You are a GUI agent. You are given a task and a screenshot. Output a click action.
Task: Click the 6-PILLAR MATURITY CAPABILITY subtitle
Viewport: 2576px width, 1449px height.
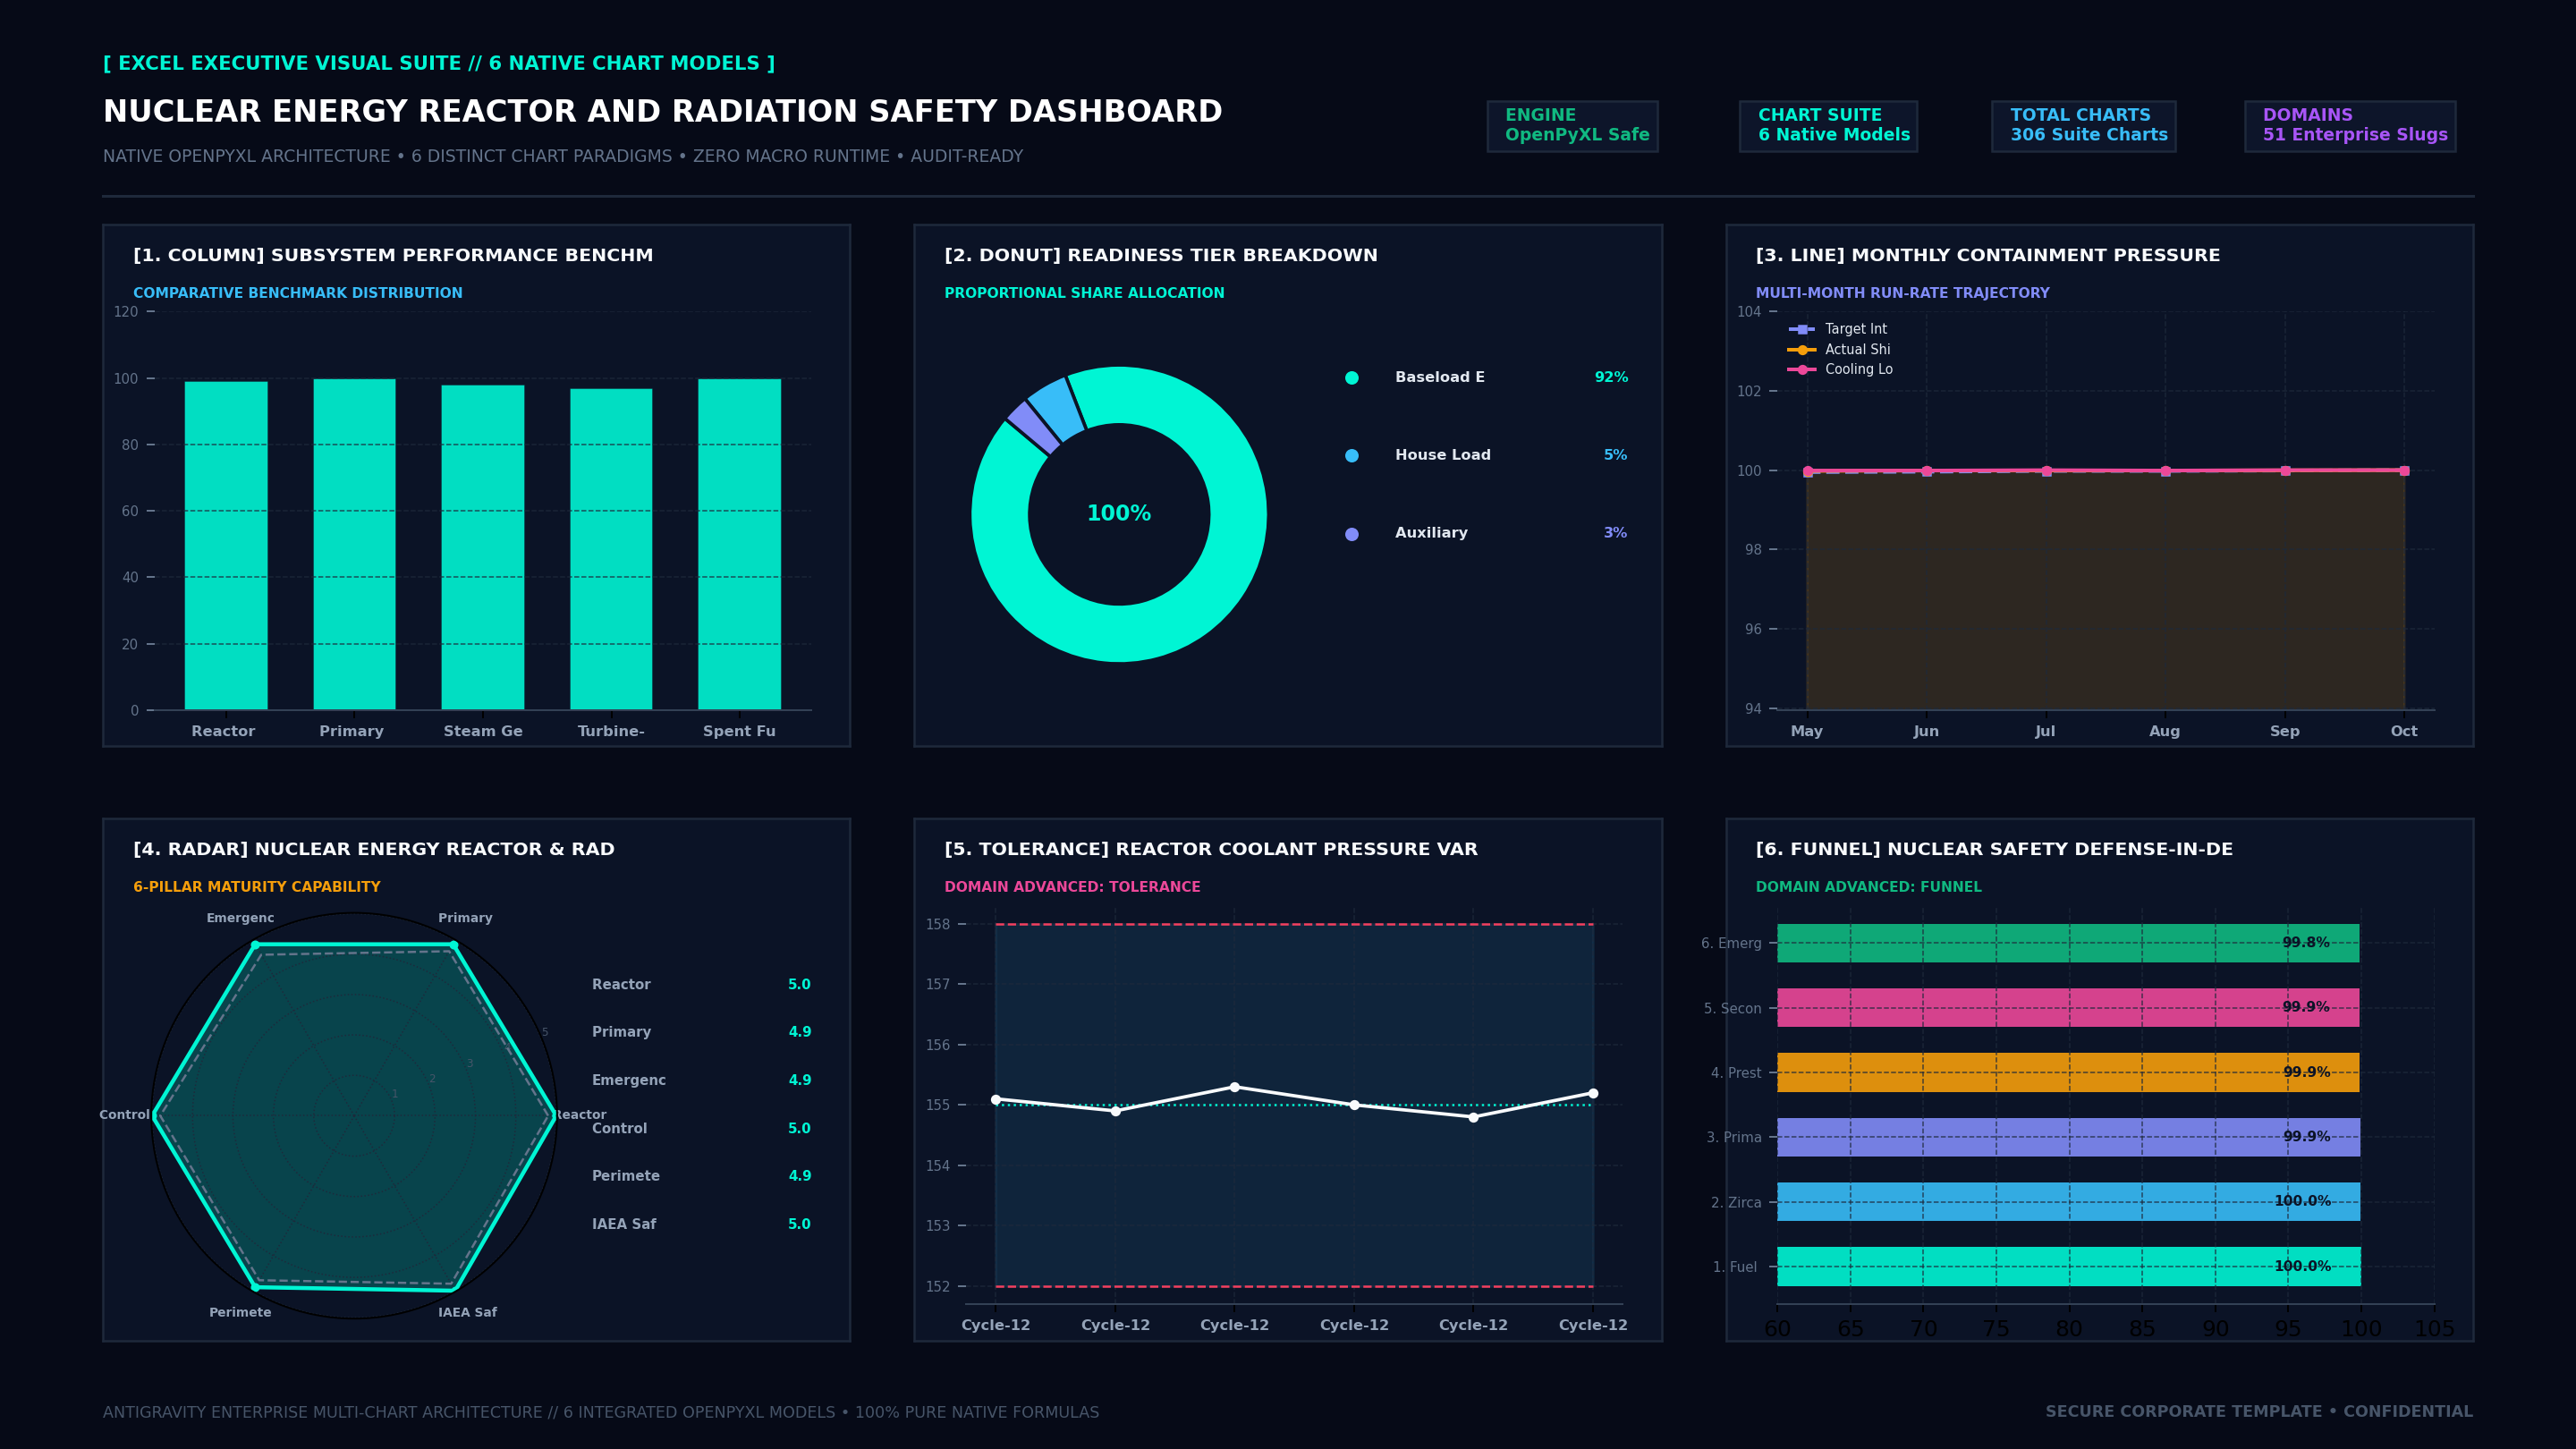pyautogui.click(x=257, y=887)
